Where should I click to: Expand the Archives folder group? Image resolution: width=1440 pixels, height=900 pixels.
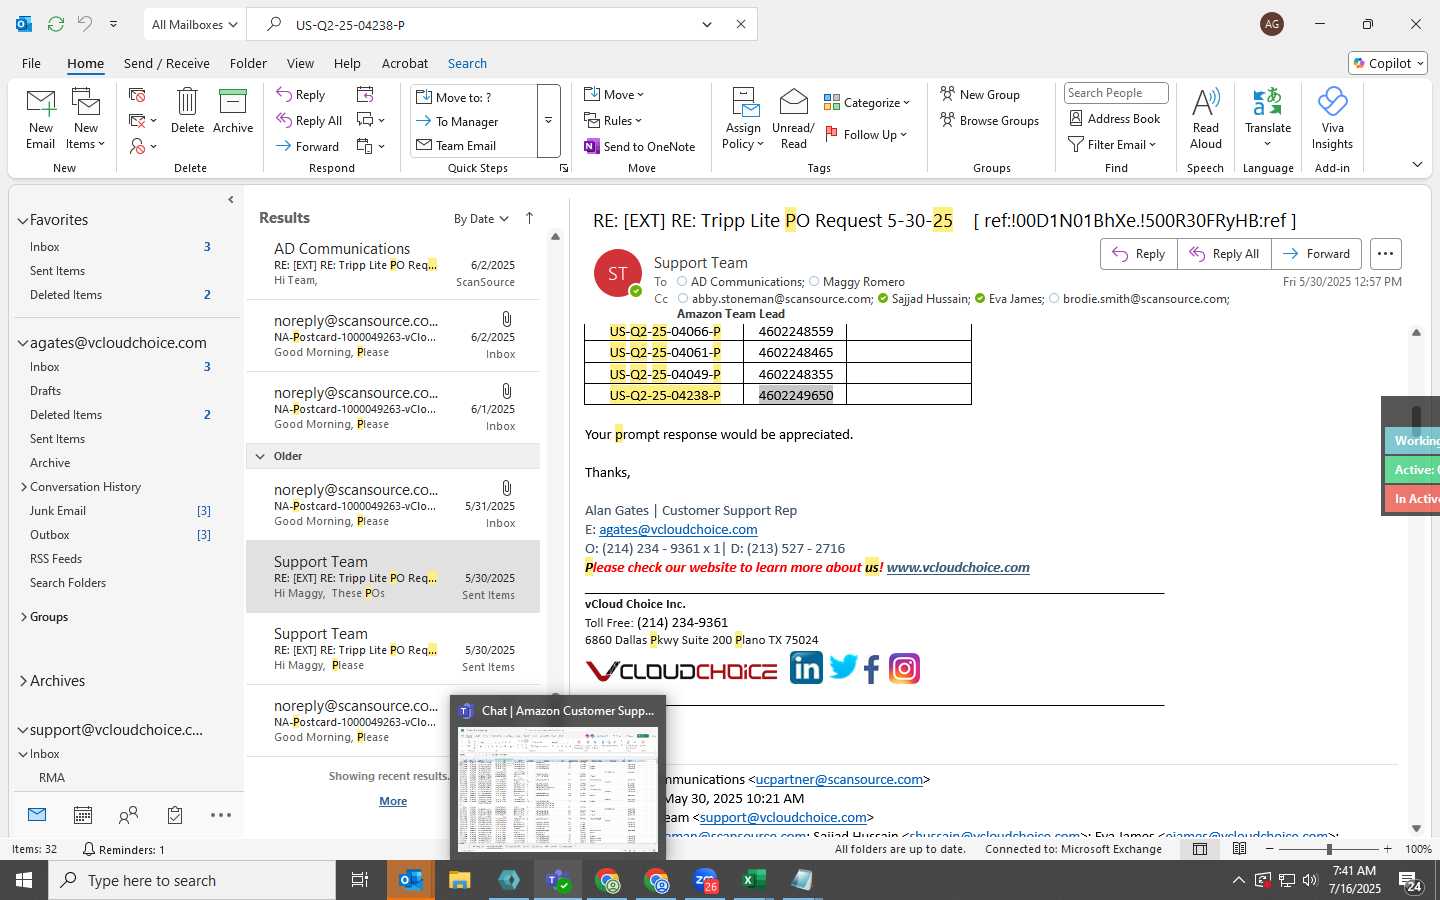tap(23, 681)
